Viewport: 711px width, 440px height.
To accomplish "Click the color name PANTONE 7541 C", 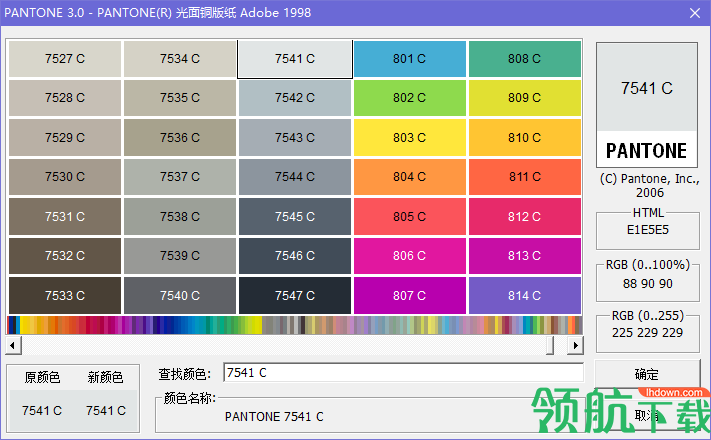I will 274,416.
